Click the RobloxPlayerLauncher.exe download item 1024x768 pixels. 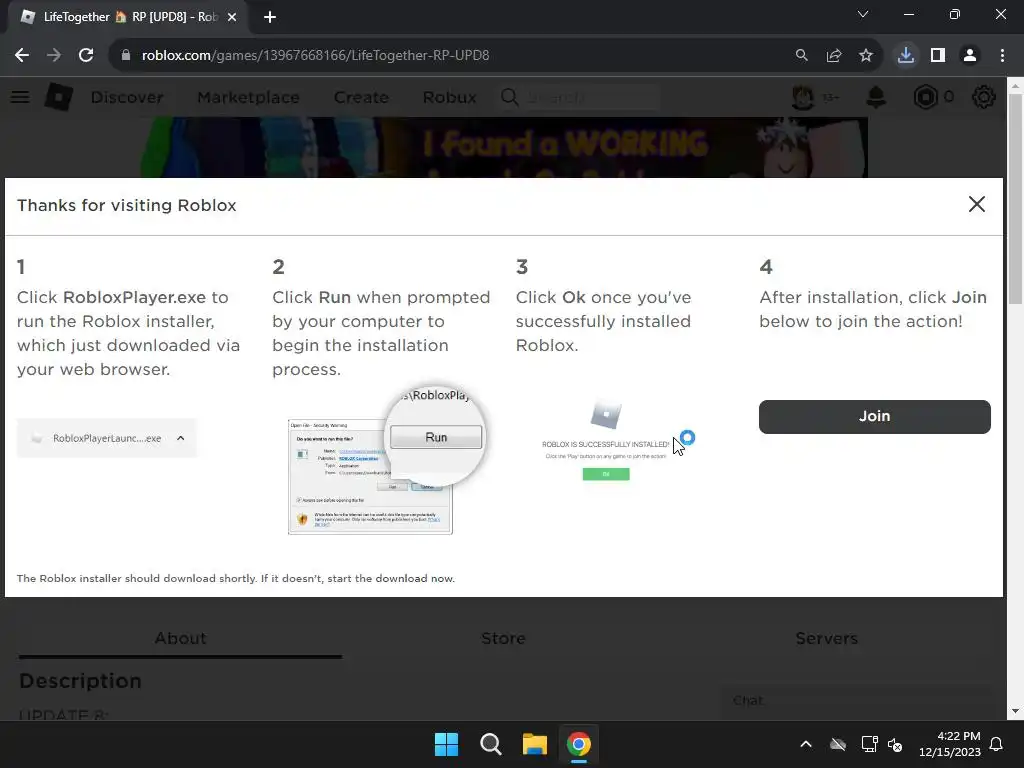[x=106, y=438]
